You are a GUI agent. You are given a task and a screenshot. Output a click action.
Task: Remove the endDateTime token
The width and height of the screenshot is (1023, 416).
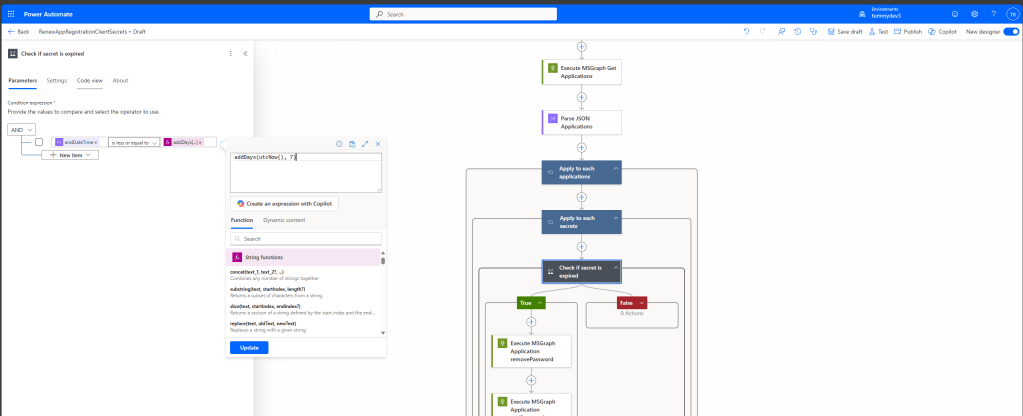point(96,142)
